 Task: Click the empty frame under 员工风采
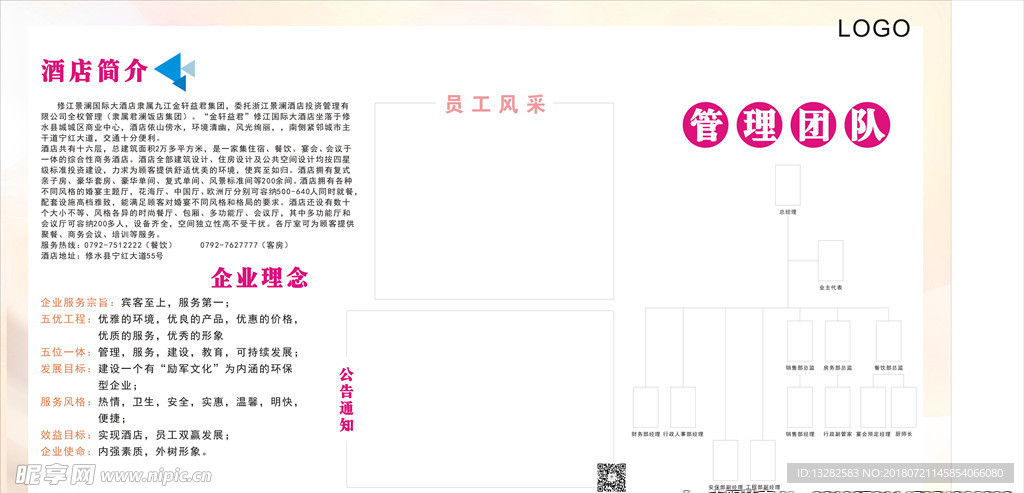494,201
